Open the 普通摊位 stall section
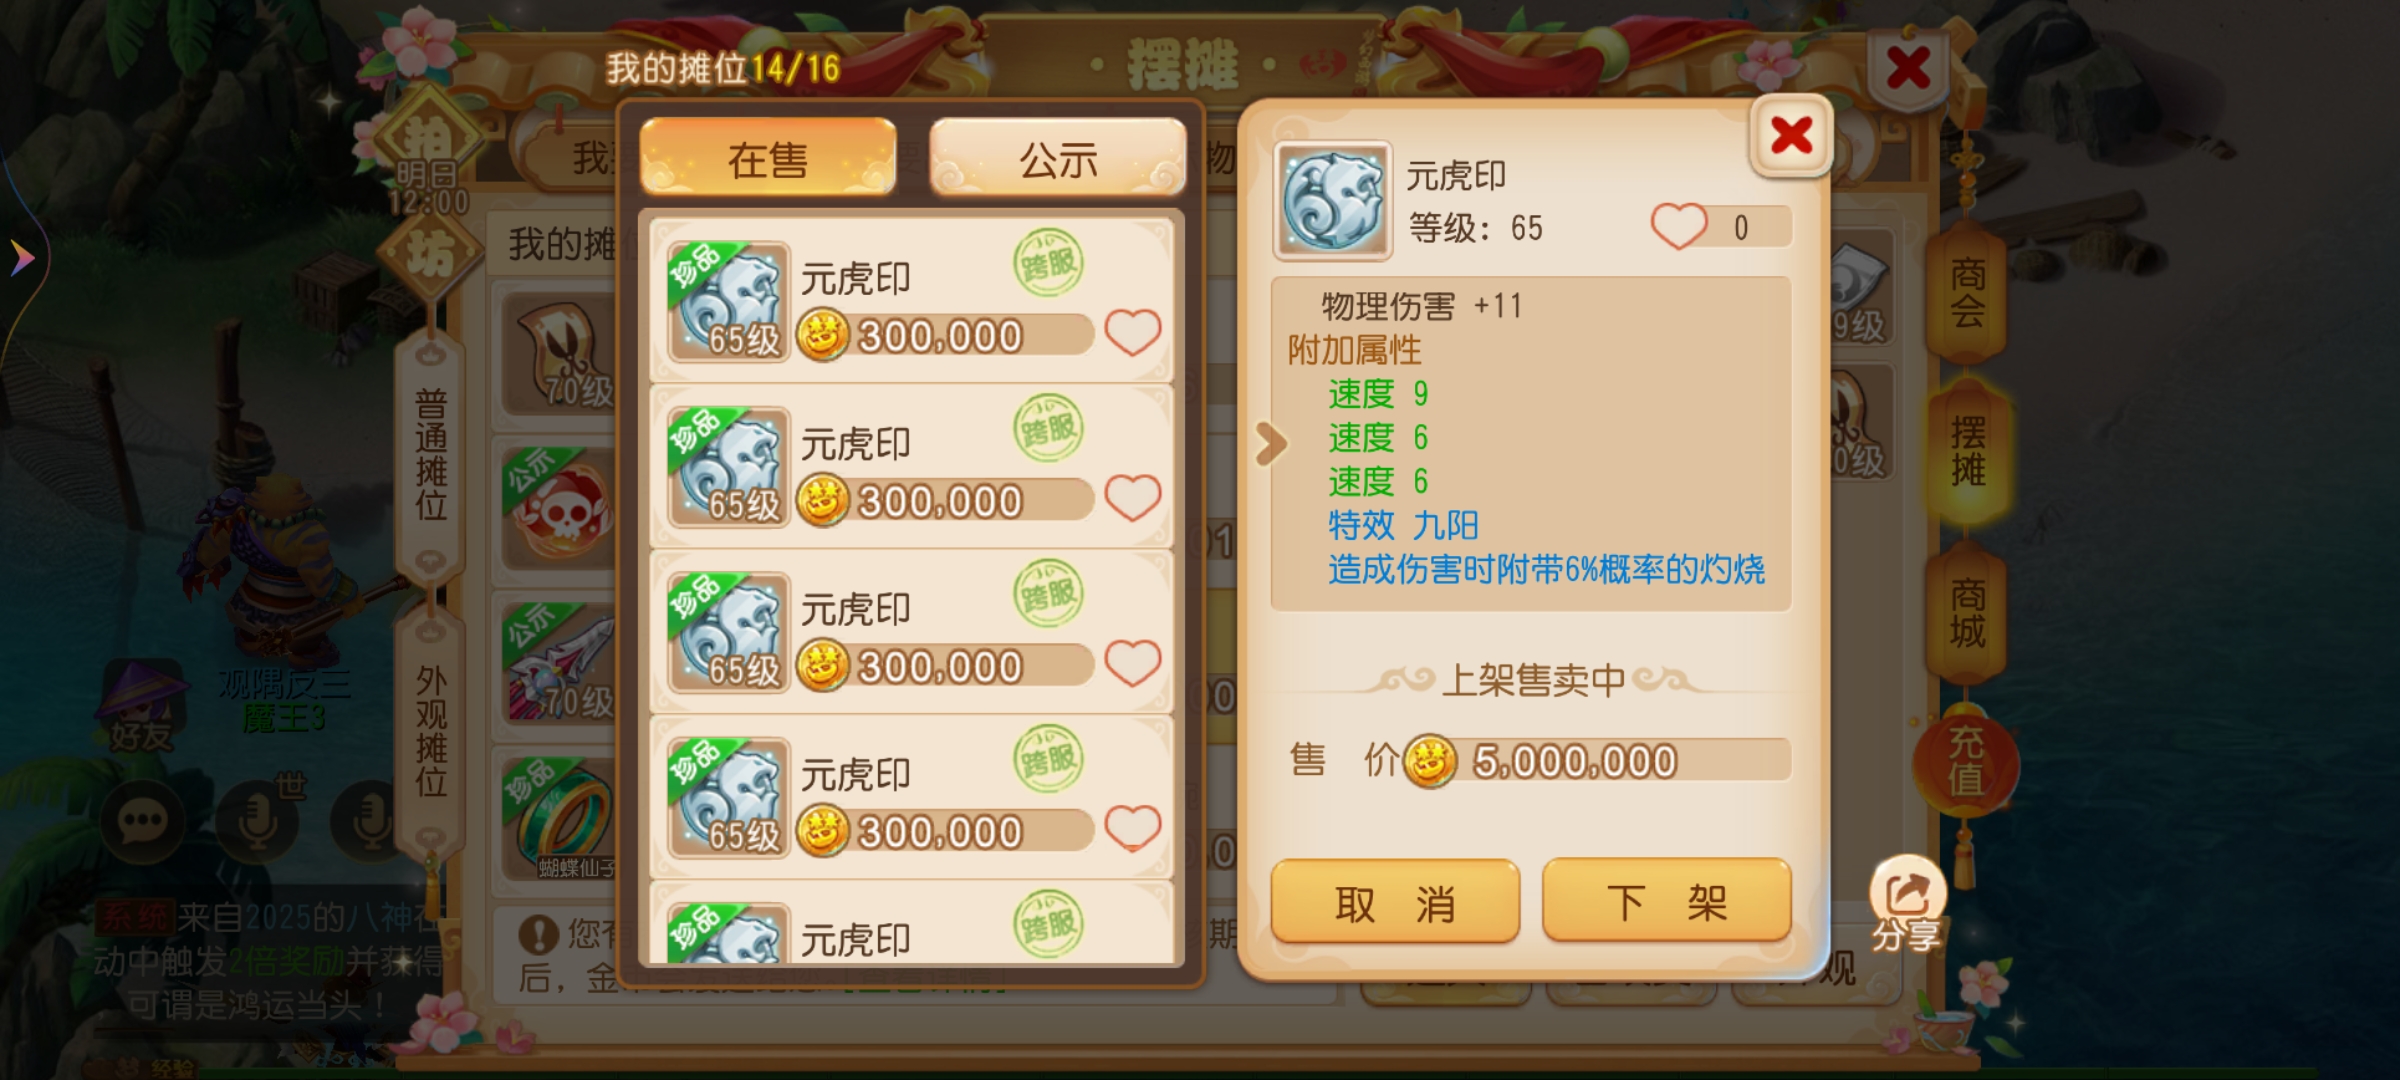2400x1080 pixels. click(431, 455)
